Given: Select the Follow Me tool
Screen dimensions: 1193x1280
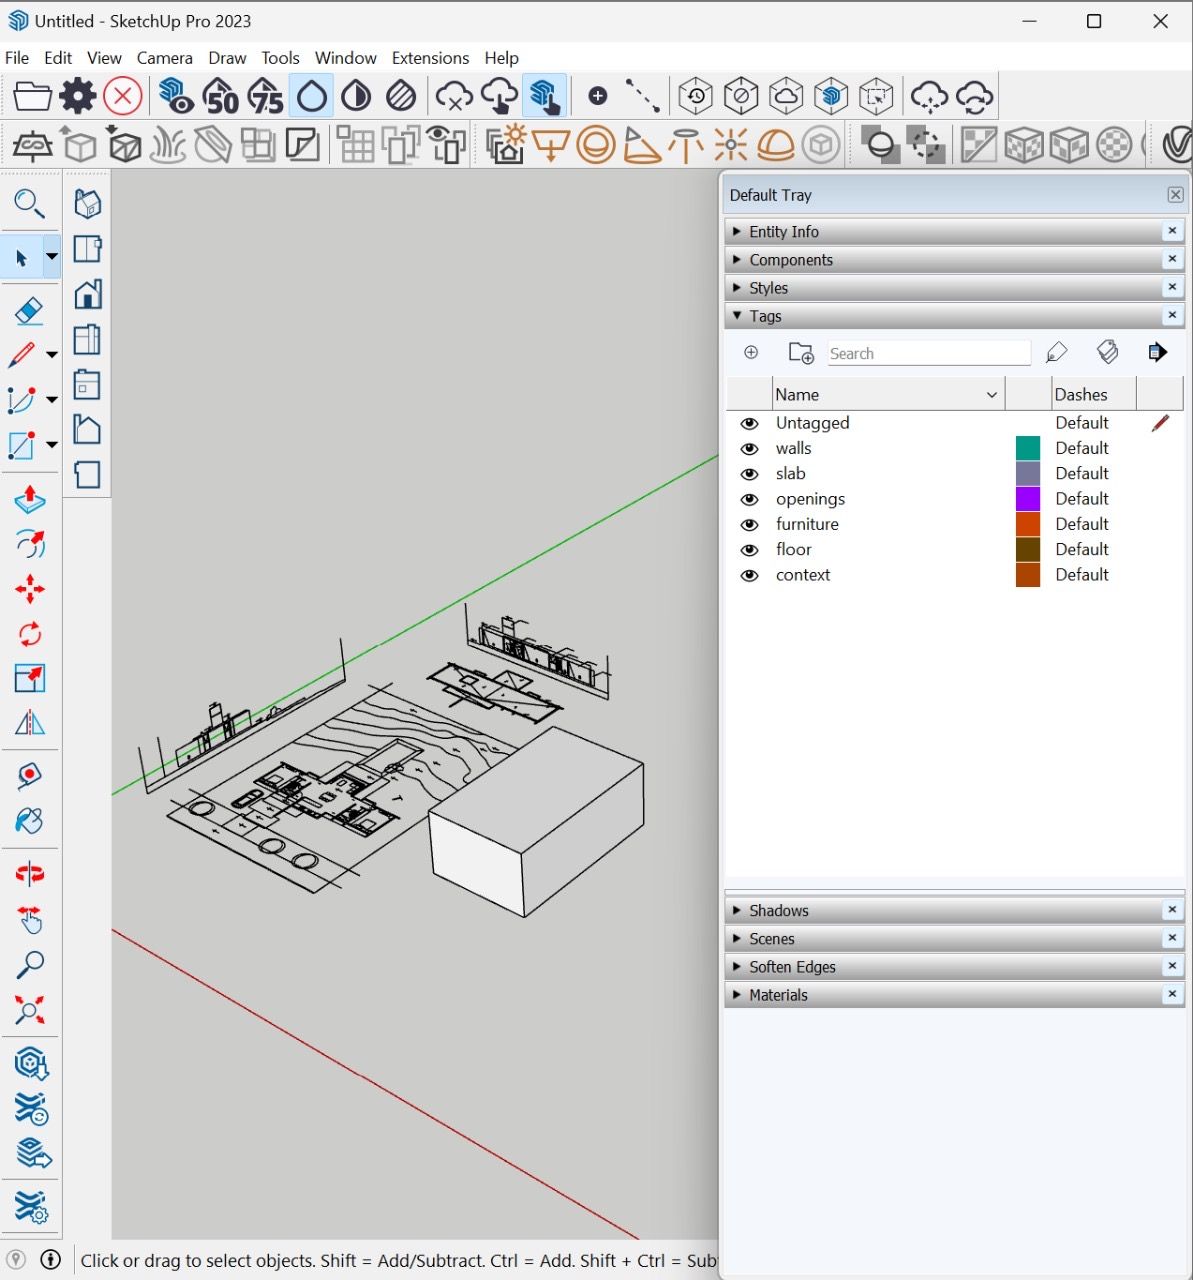Looking at the screenshot, I should [x=30, y=544].
